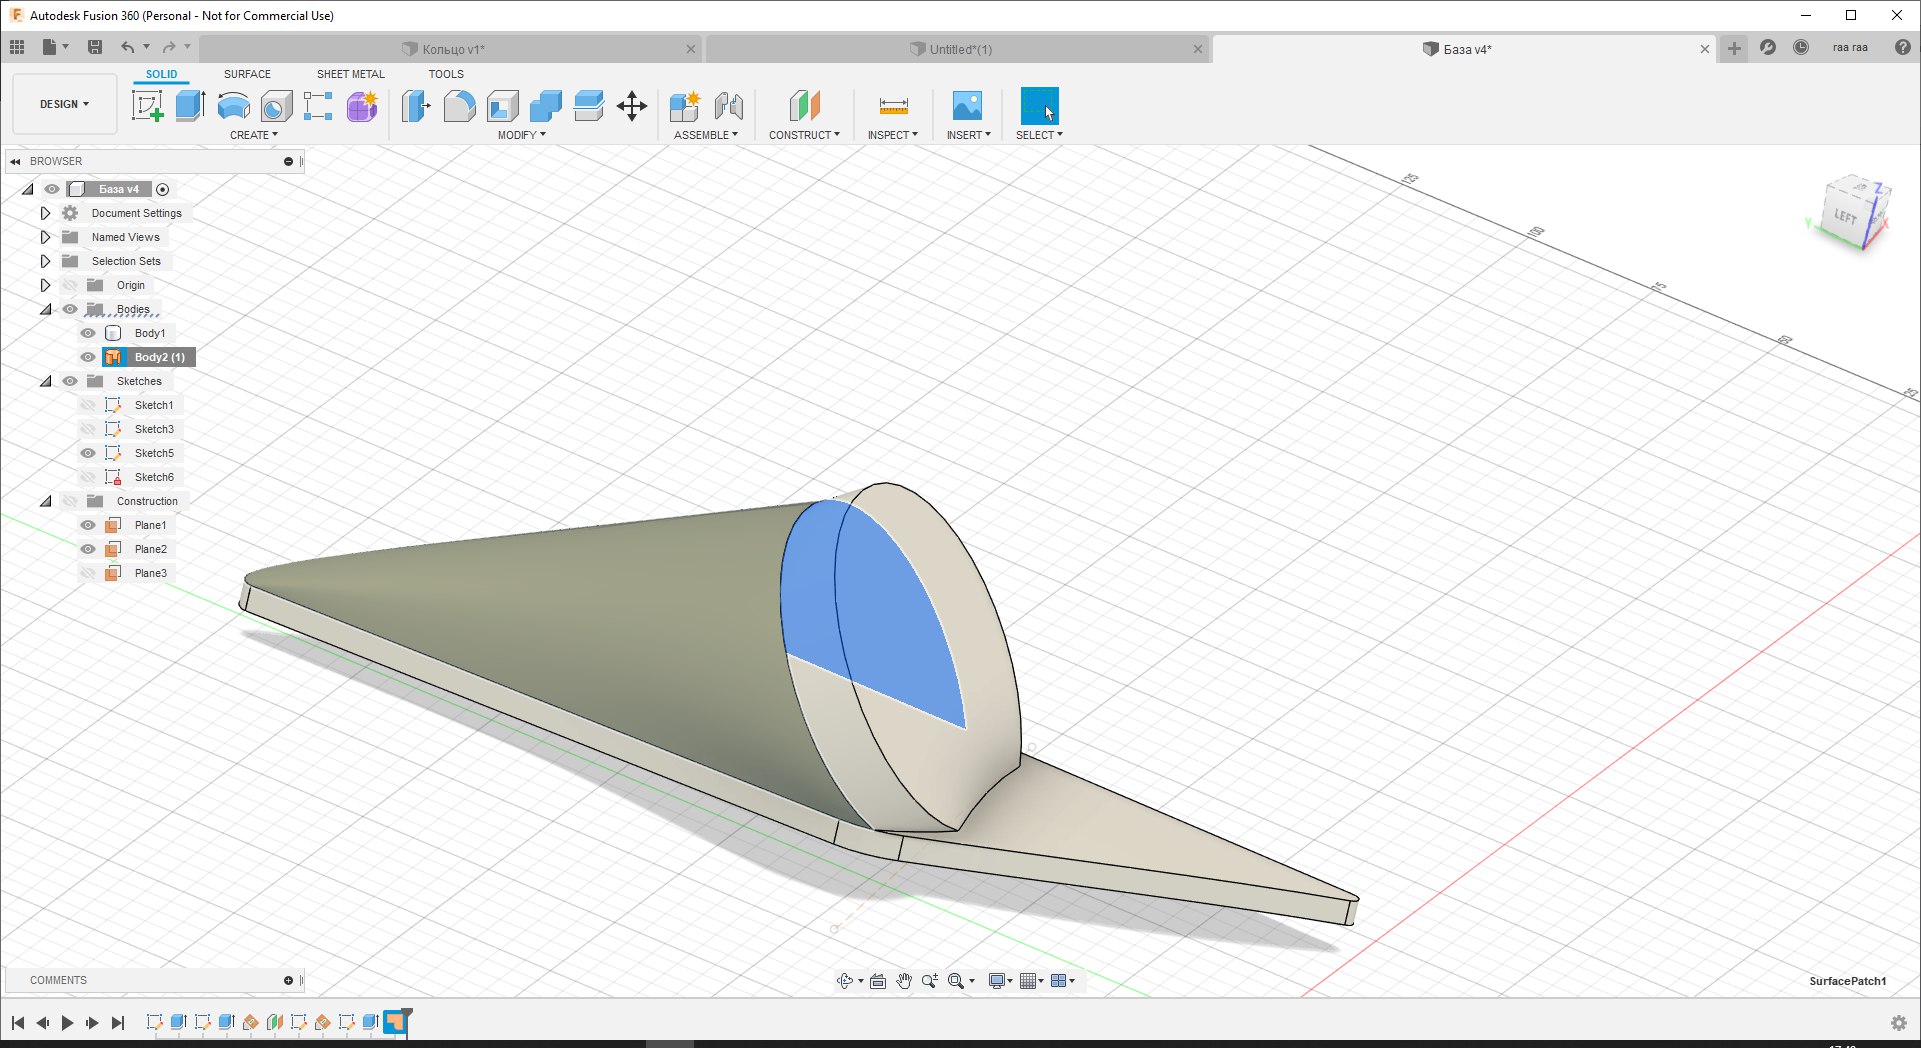Open Extensions icon in top bar

coord(1768,47)
